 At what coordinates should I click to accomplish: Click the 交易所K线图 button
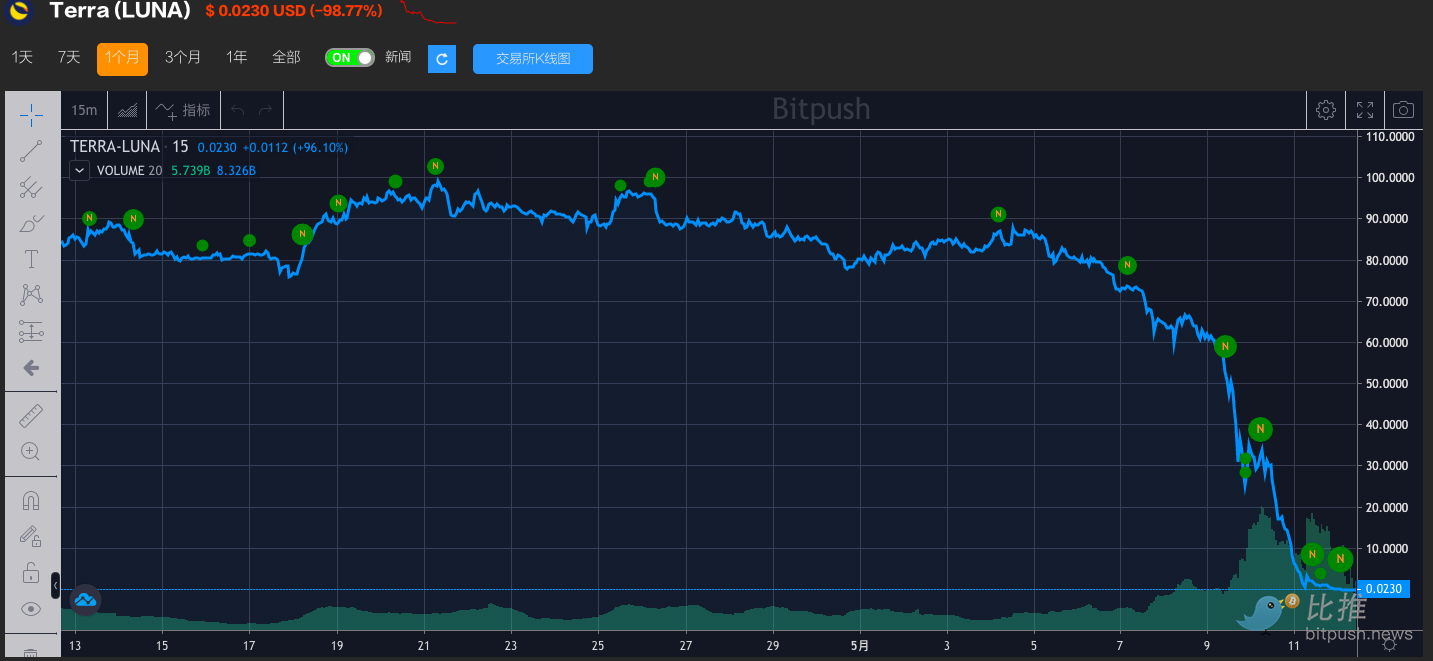(532, 58)
